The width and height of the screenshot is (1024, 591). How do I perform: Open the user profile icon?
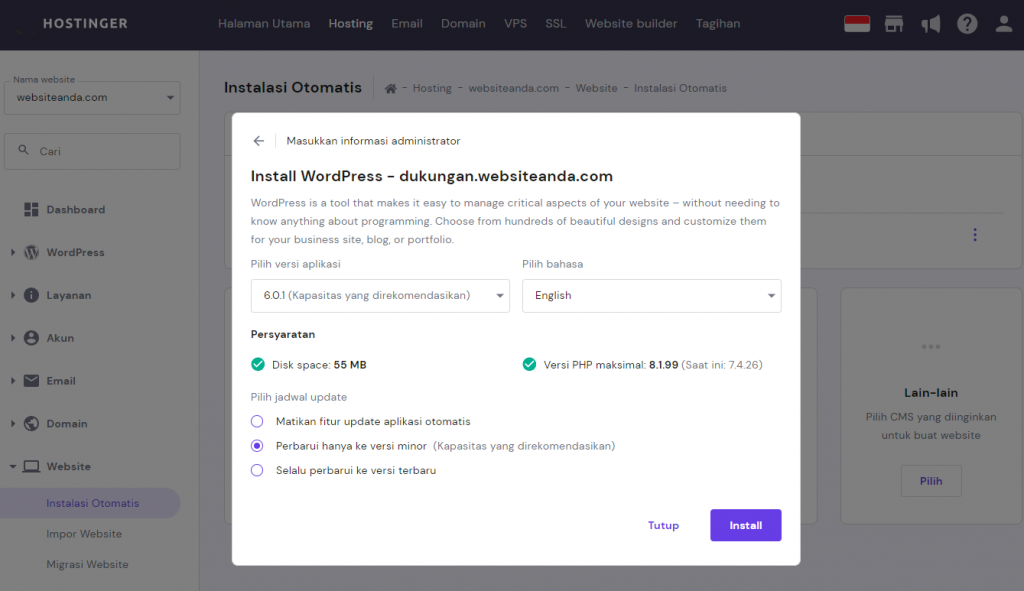1003,23
